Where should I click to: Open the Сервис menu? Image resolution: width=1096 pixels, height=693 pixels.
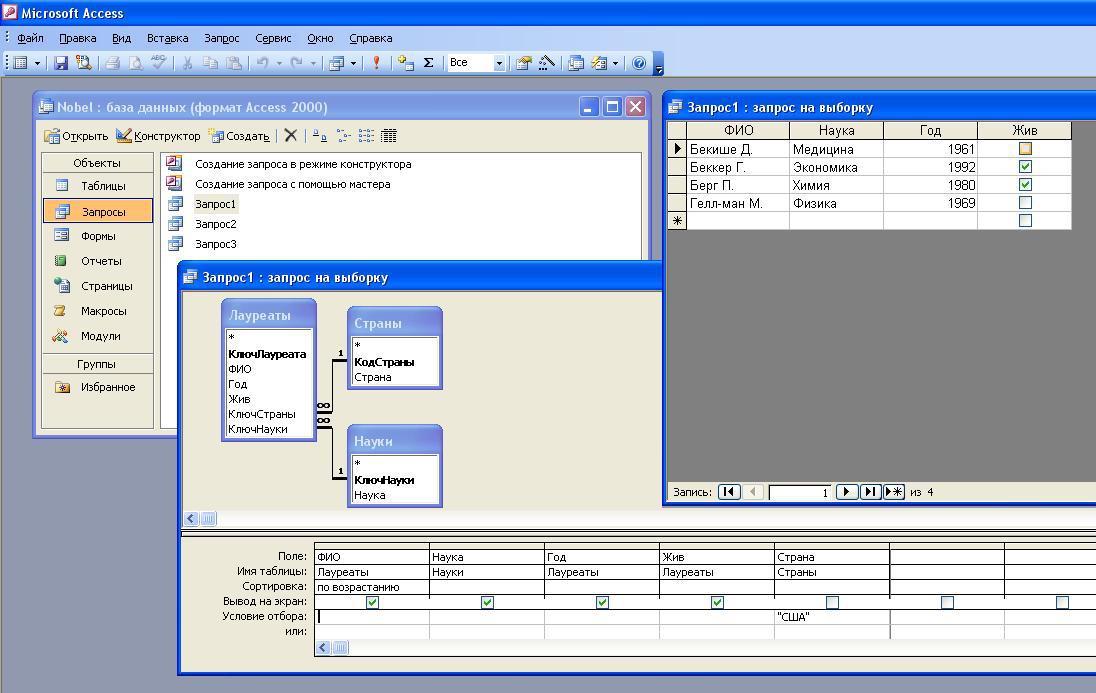pyautogui.click(x=273, y=38)
